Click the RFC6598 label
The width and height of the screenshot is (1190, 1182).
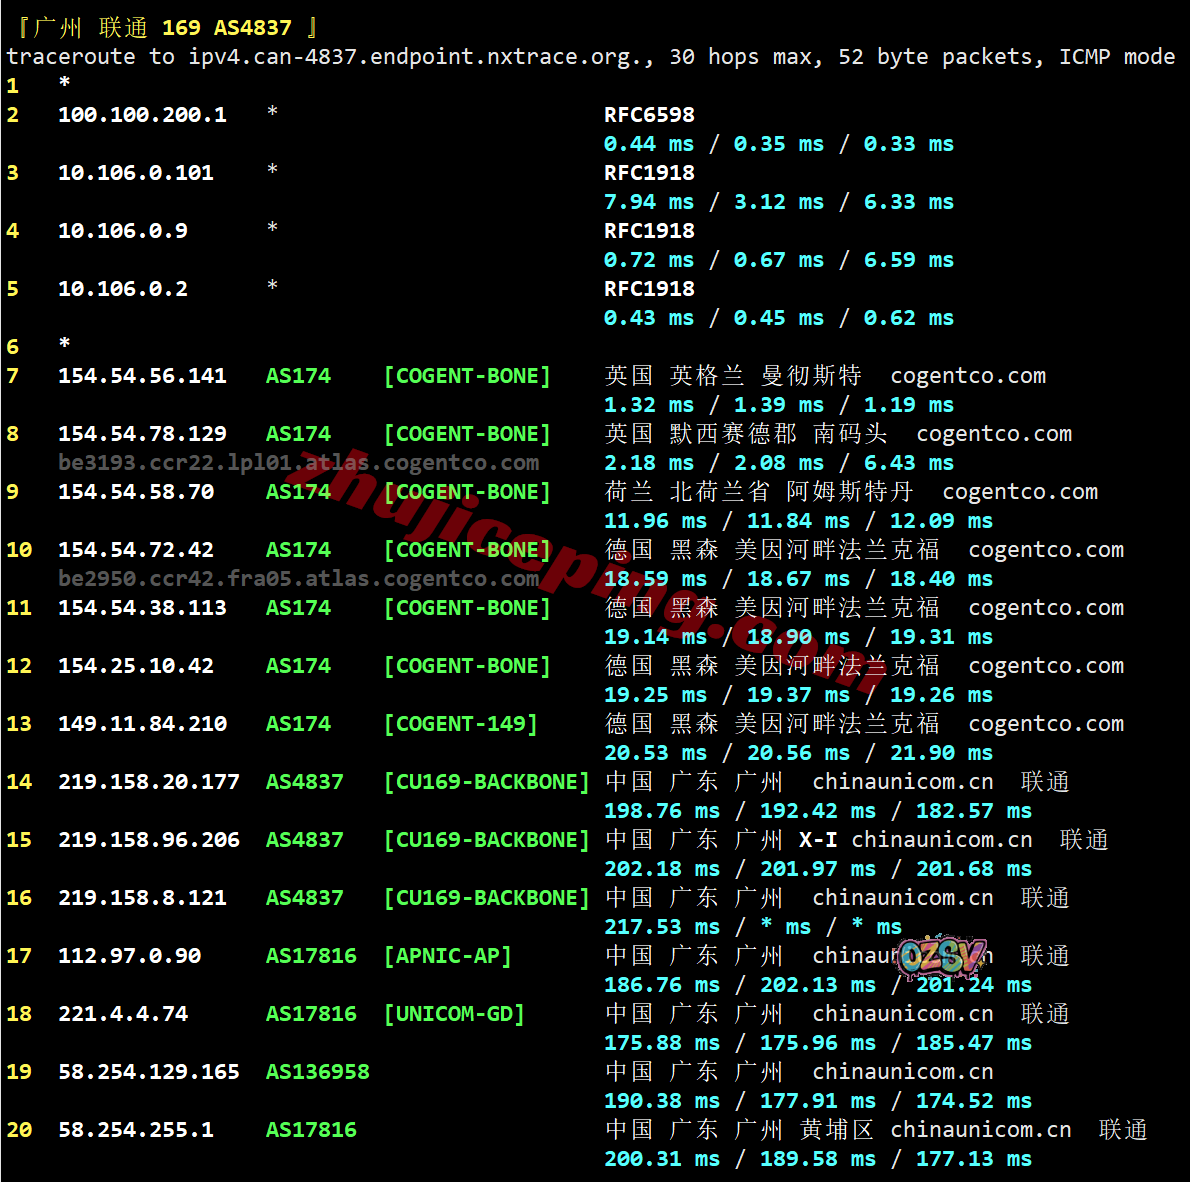coord(649,115)
